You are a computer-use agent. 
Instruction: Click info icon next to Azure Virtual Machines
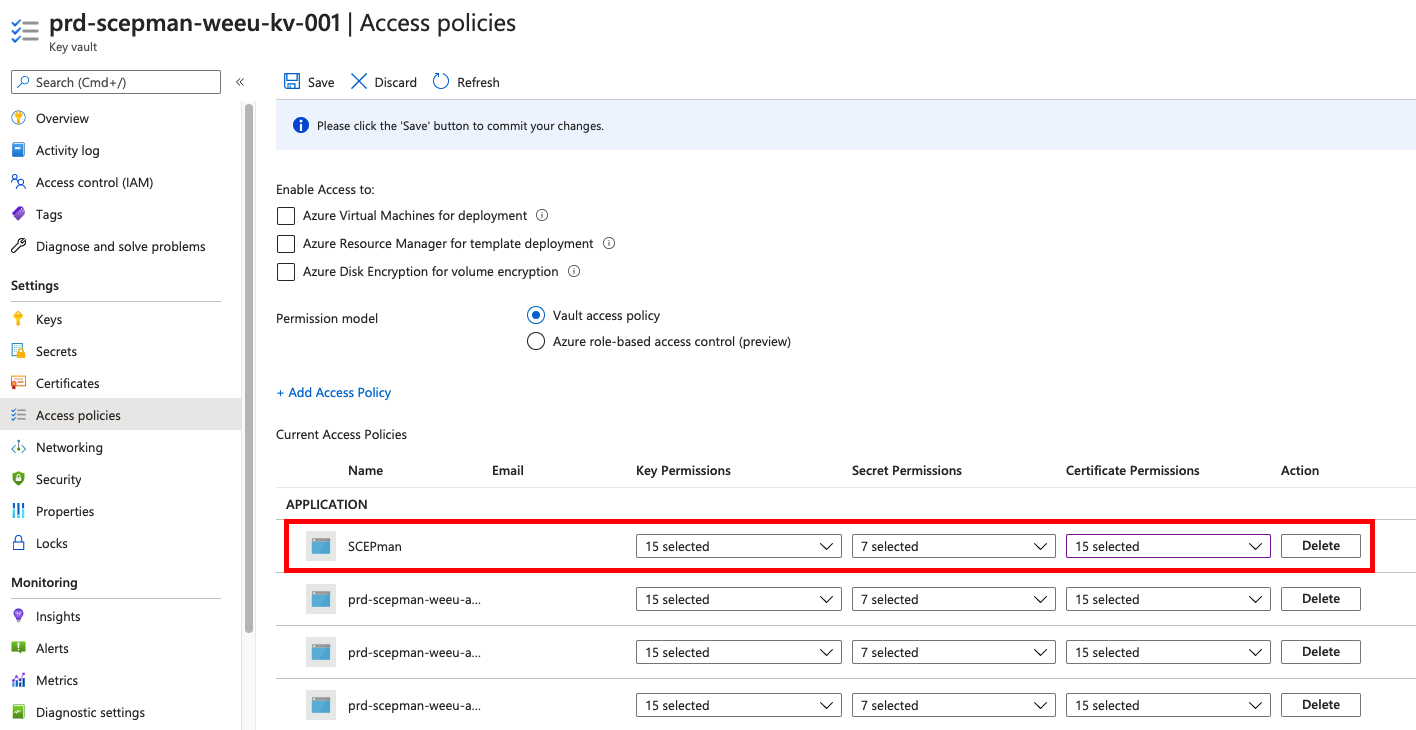coord(542,215)
